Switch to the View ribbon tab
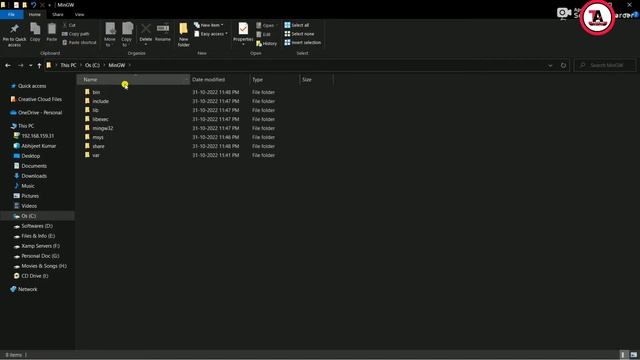 coord(80,15)
